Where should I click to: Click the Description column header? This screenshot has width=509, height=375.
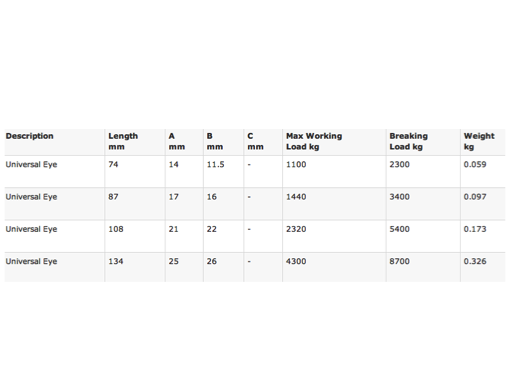pyautogui.click(x=29, y=136)
